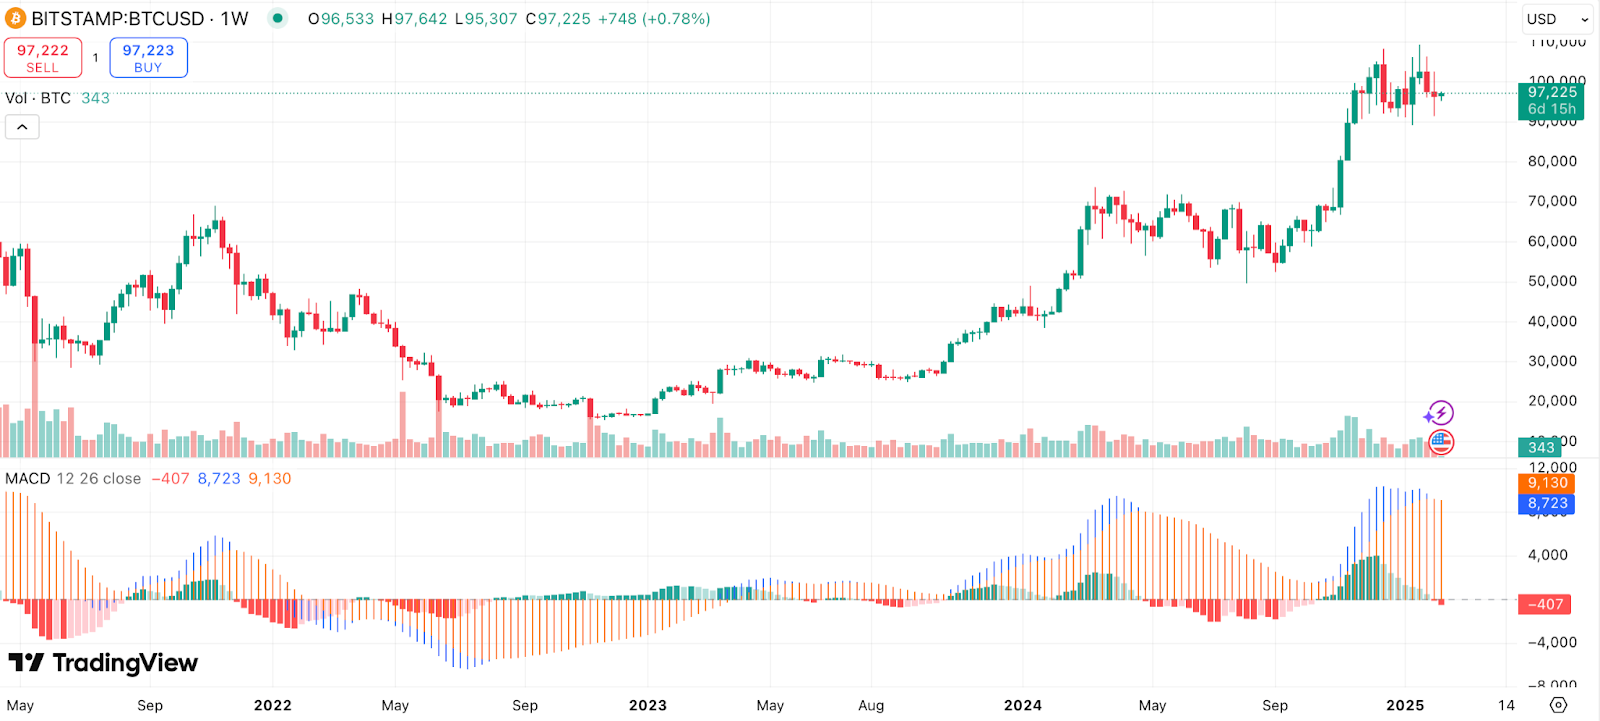Viewport: 1600px width, 721px height.
Task: Click the spread value 1 between Sell and Buy
Action: click(x=96, y=58)
